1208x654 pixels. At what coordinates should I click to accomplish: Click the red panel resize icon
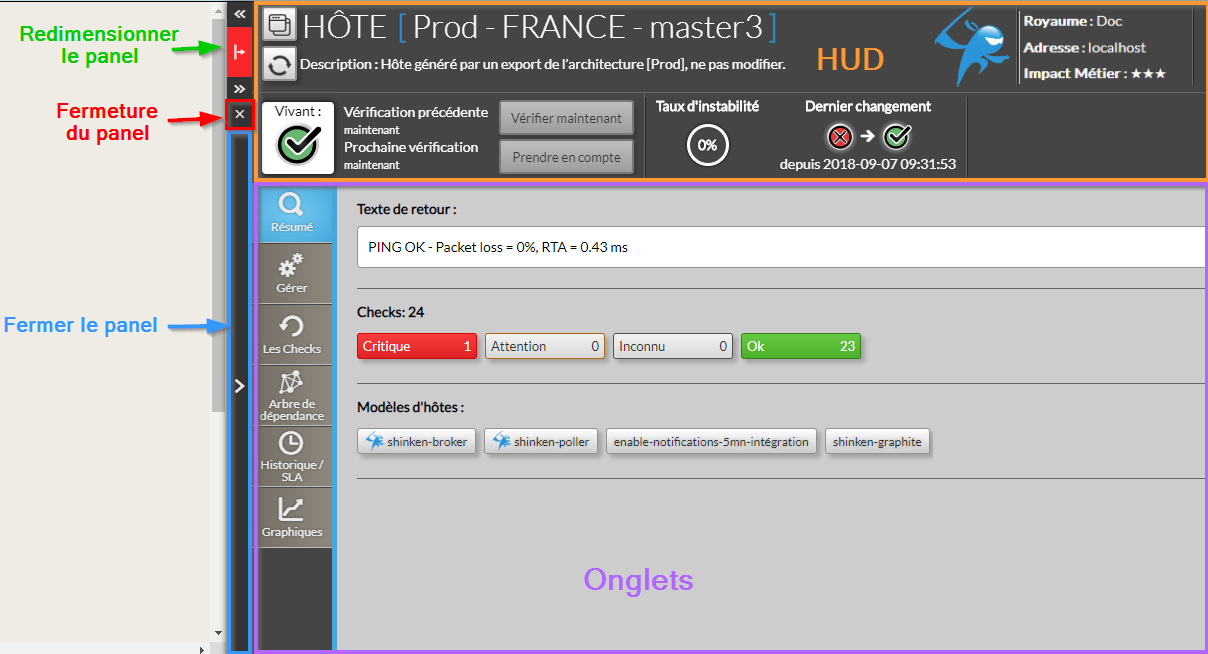239,52
